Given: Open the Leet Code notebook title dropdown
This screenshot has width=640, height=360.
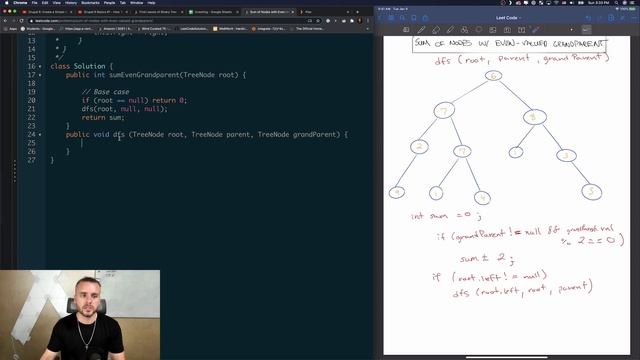Looking at the screenshot, I should pos(509,18).
